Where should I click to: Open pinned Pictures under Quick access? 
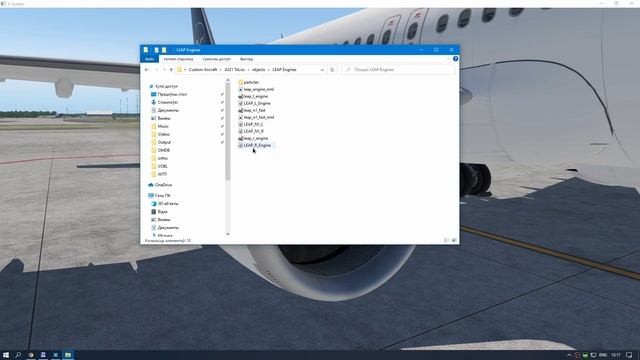(x=161, y=118)
